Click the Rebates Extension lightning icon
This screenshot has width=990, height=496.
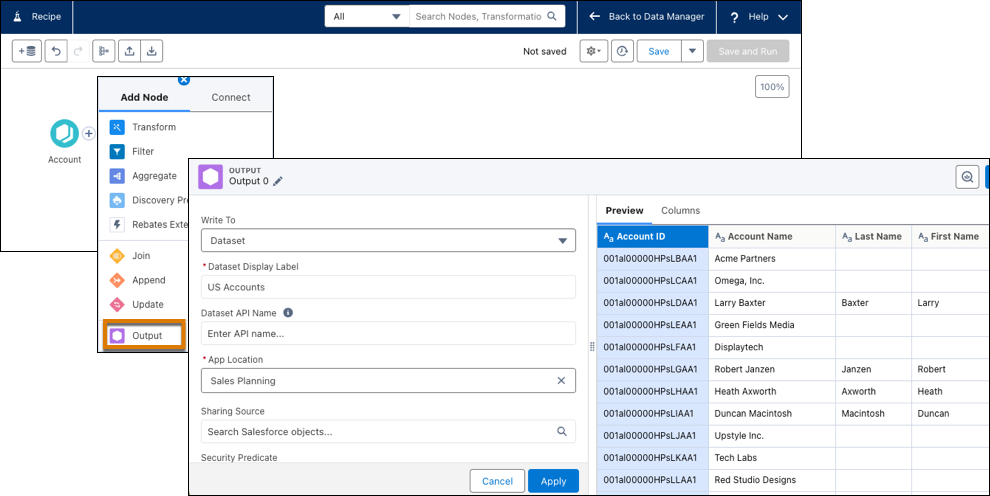point(117,225)
